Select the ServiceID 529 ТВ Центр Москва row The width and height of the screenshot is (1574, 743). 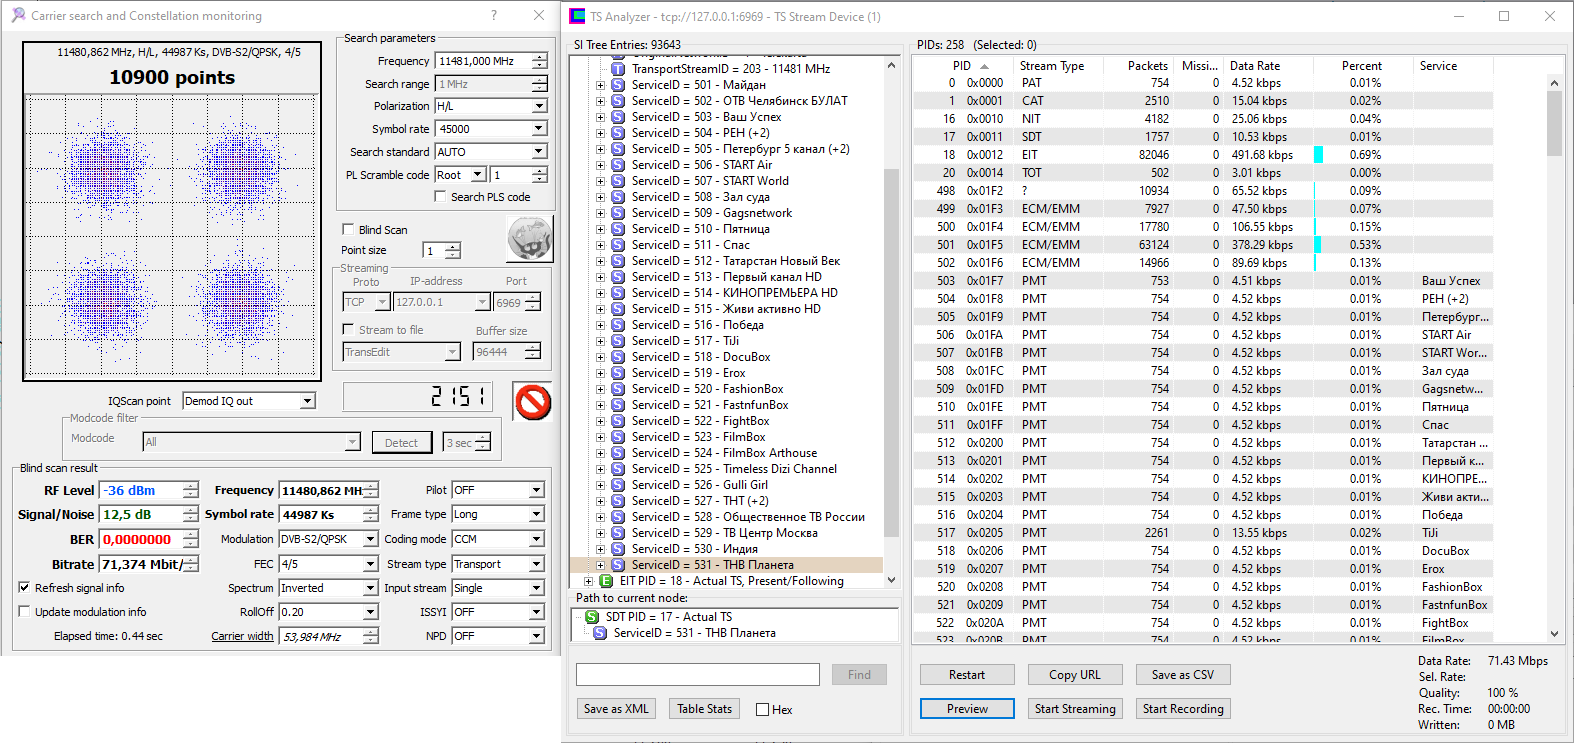coord(724,533)
